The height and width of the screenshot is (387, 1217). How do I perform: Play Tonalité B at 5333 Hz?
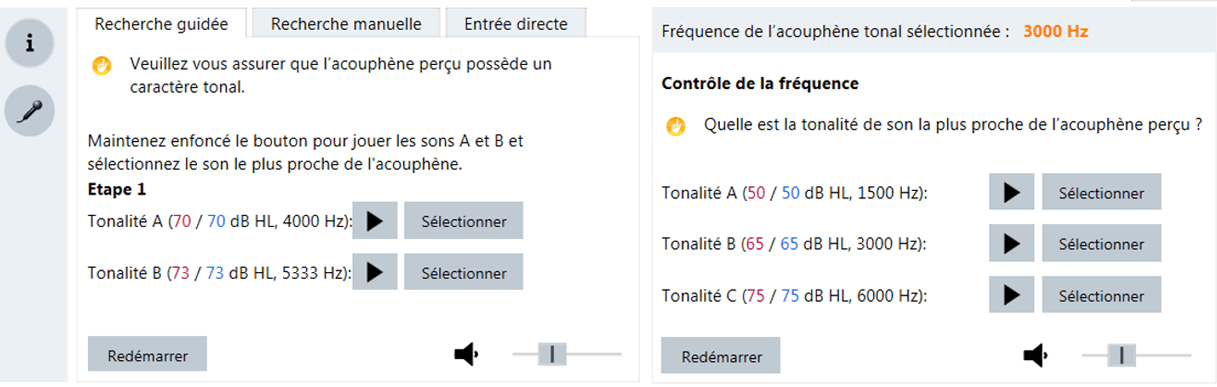click(375, 273)
